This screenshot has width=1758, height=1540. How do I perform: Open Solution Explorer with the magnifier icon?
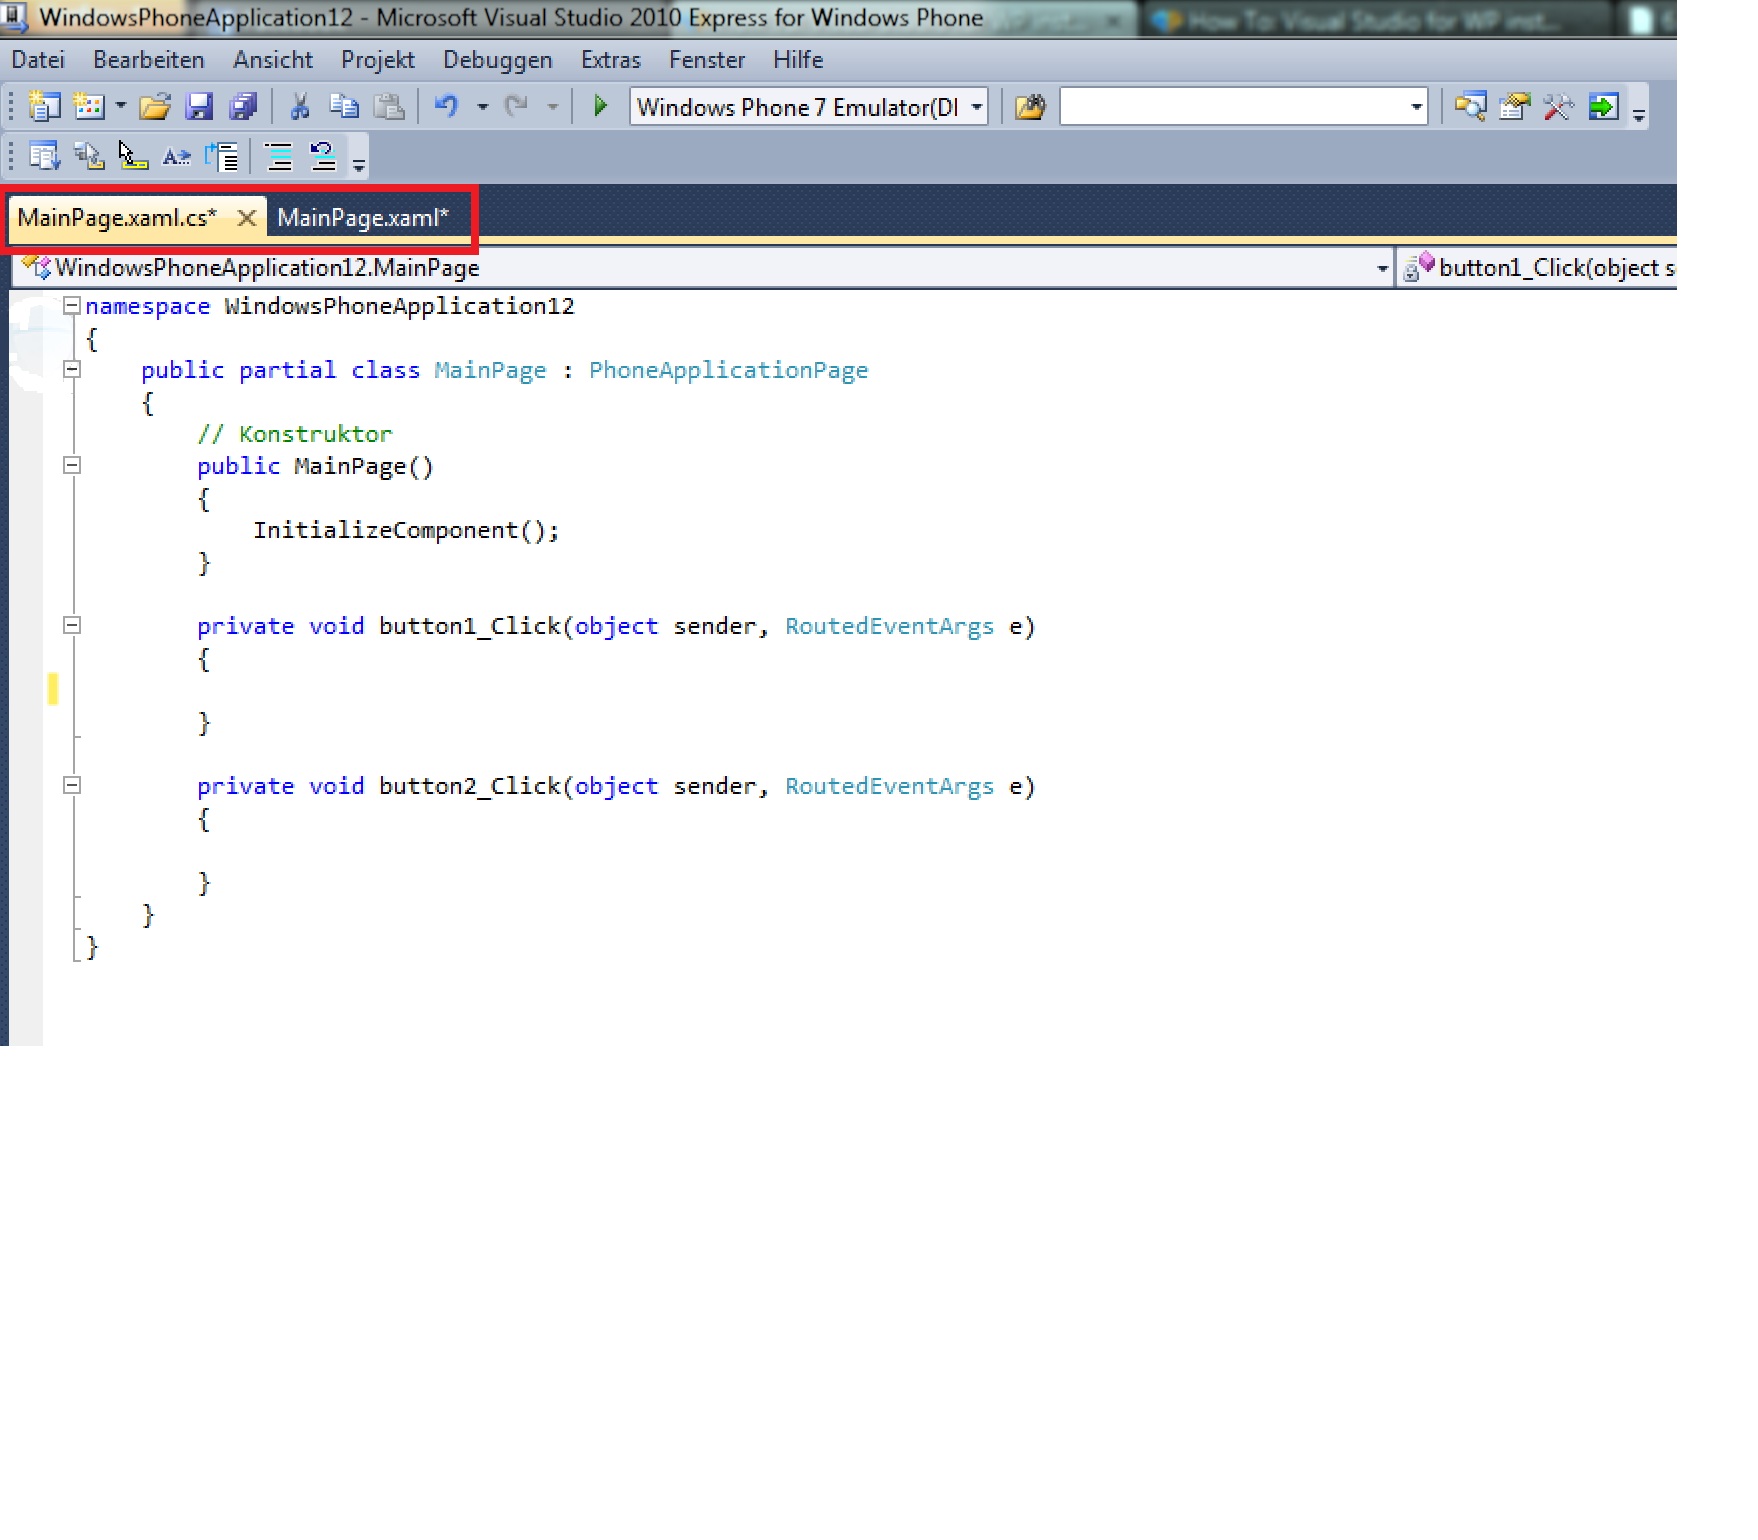tap(1470, 106)
